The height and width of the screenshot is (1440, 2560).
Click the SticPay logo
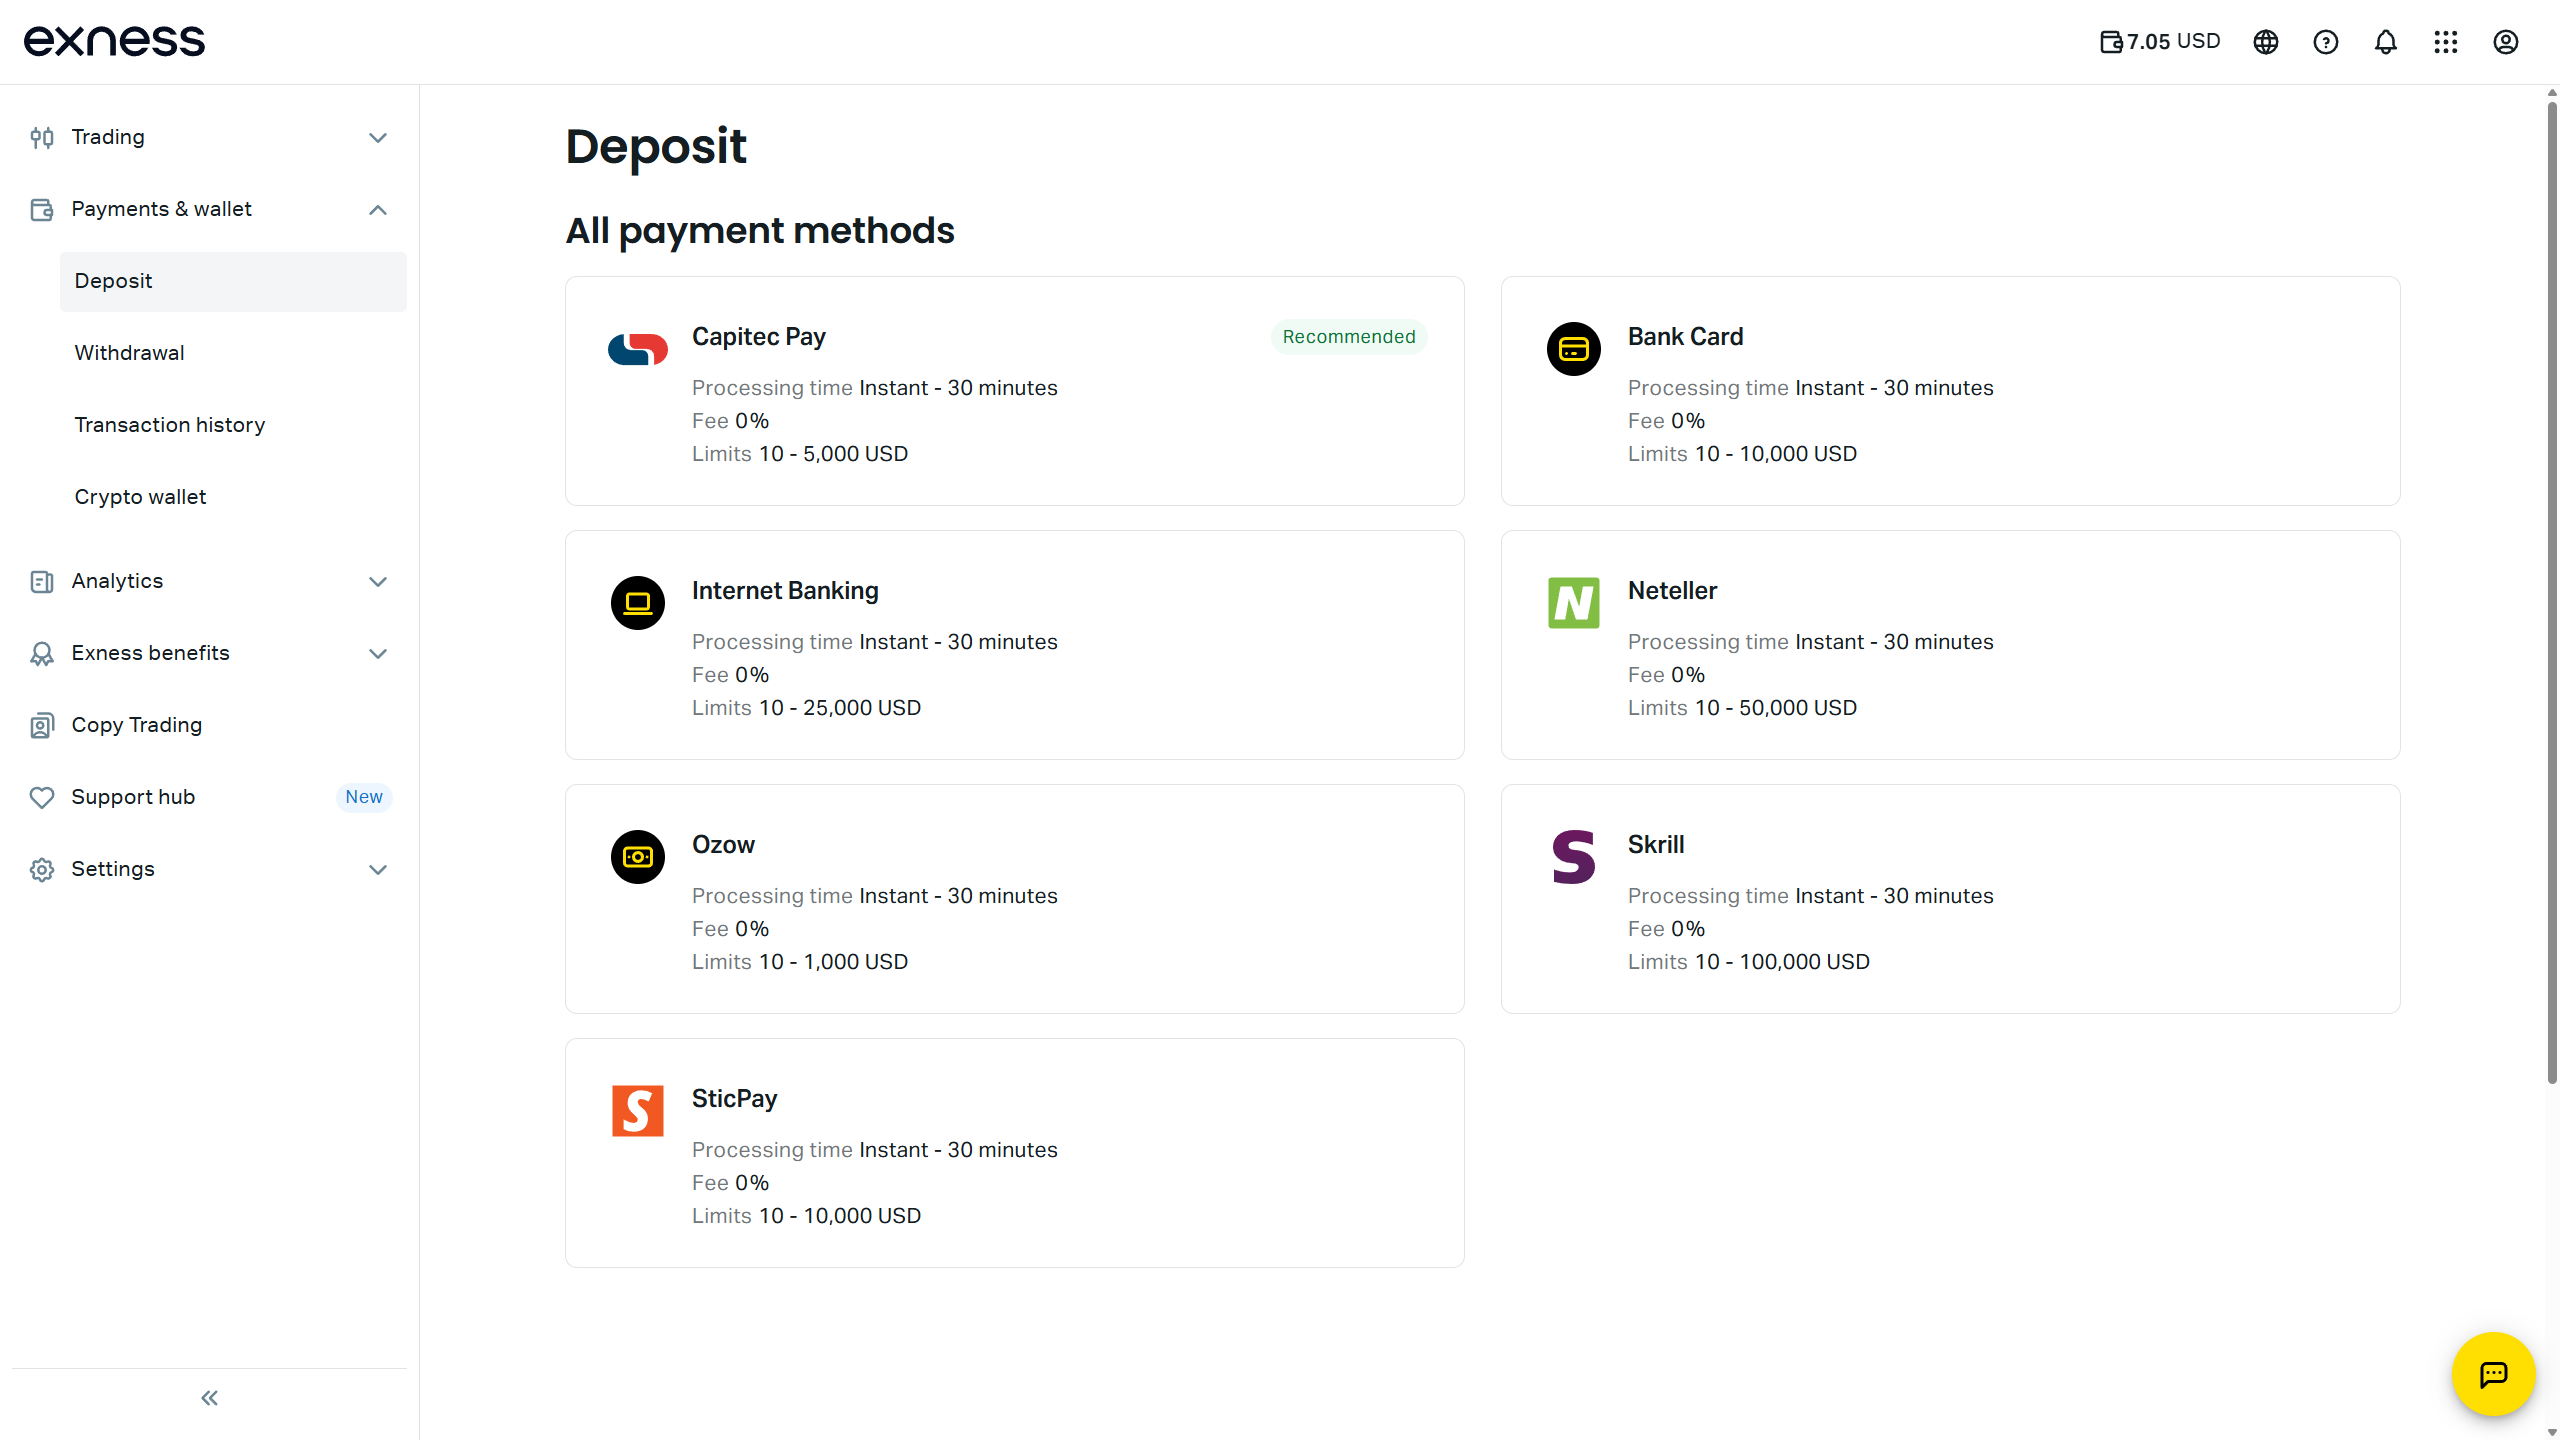[638, 1111]
